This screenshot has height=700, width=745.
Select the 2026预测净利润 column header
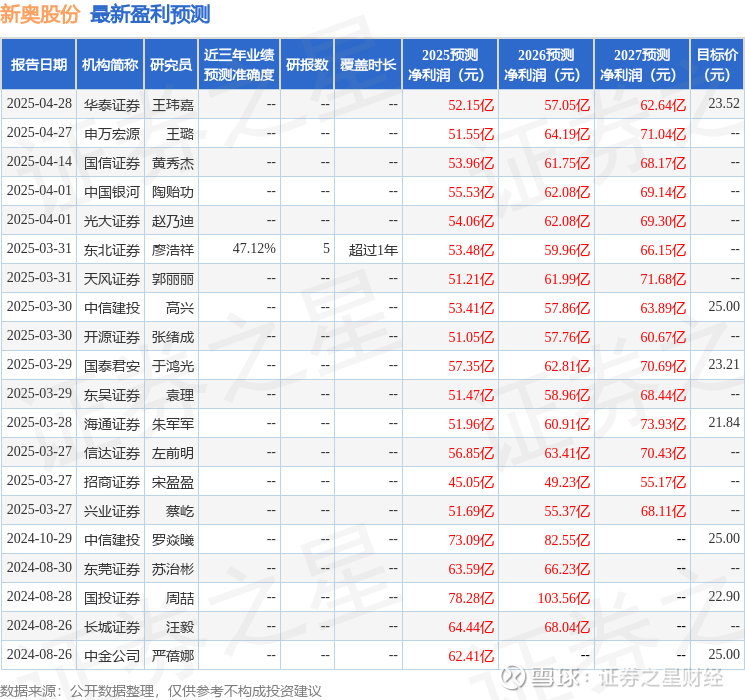(x=546, y=65)
